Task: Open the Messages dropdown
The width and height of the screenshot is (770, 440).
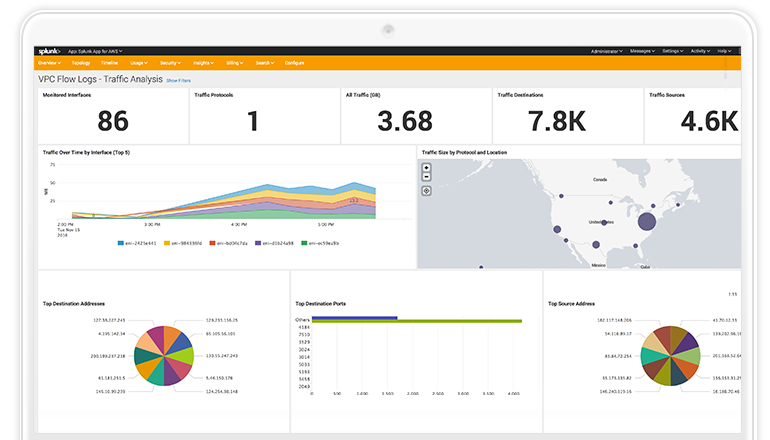Action: 642,51
